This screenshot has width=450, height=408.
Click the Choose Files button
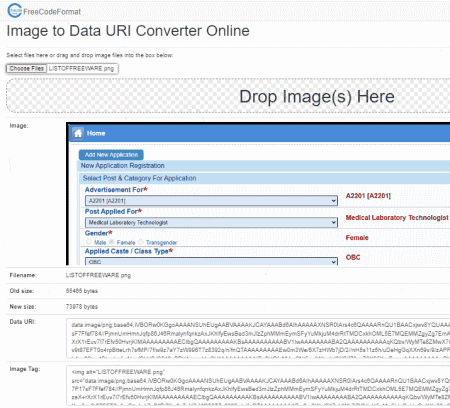pos(26,68)
